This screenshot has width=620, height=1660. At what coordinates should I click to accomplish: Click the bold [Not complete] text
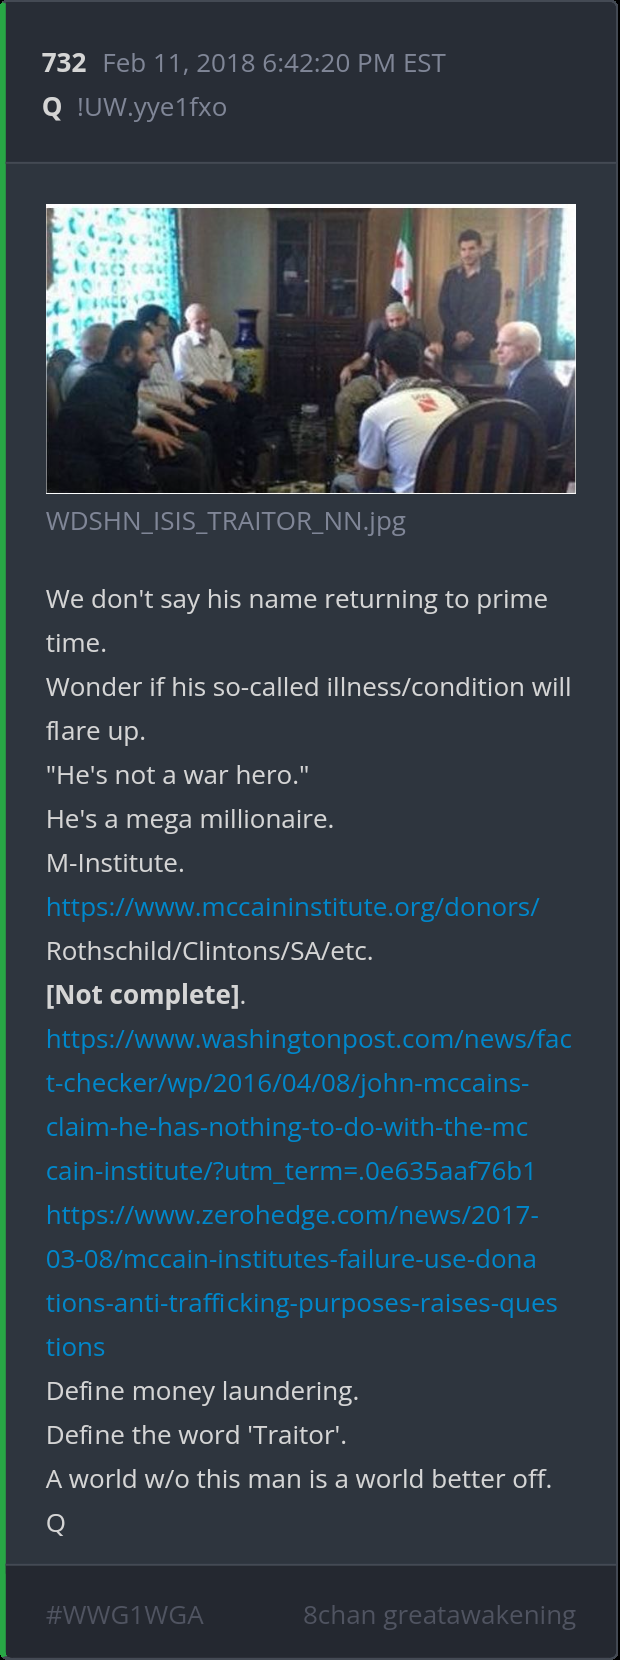143,995
